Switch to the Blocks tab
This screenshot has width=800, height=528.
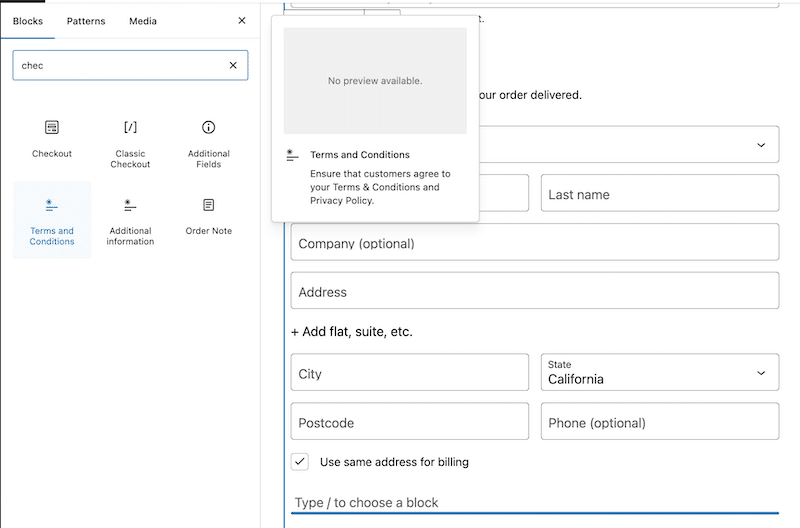pos(28,21)
